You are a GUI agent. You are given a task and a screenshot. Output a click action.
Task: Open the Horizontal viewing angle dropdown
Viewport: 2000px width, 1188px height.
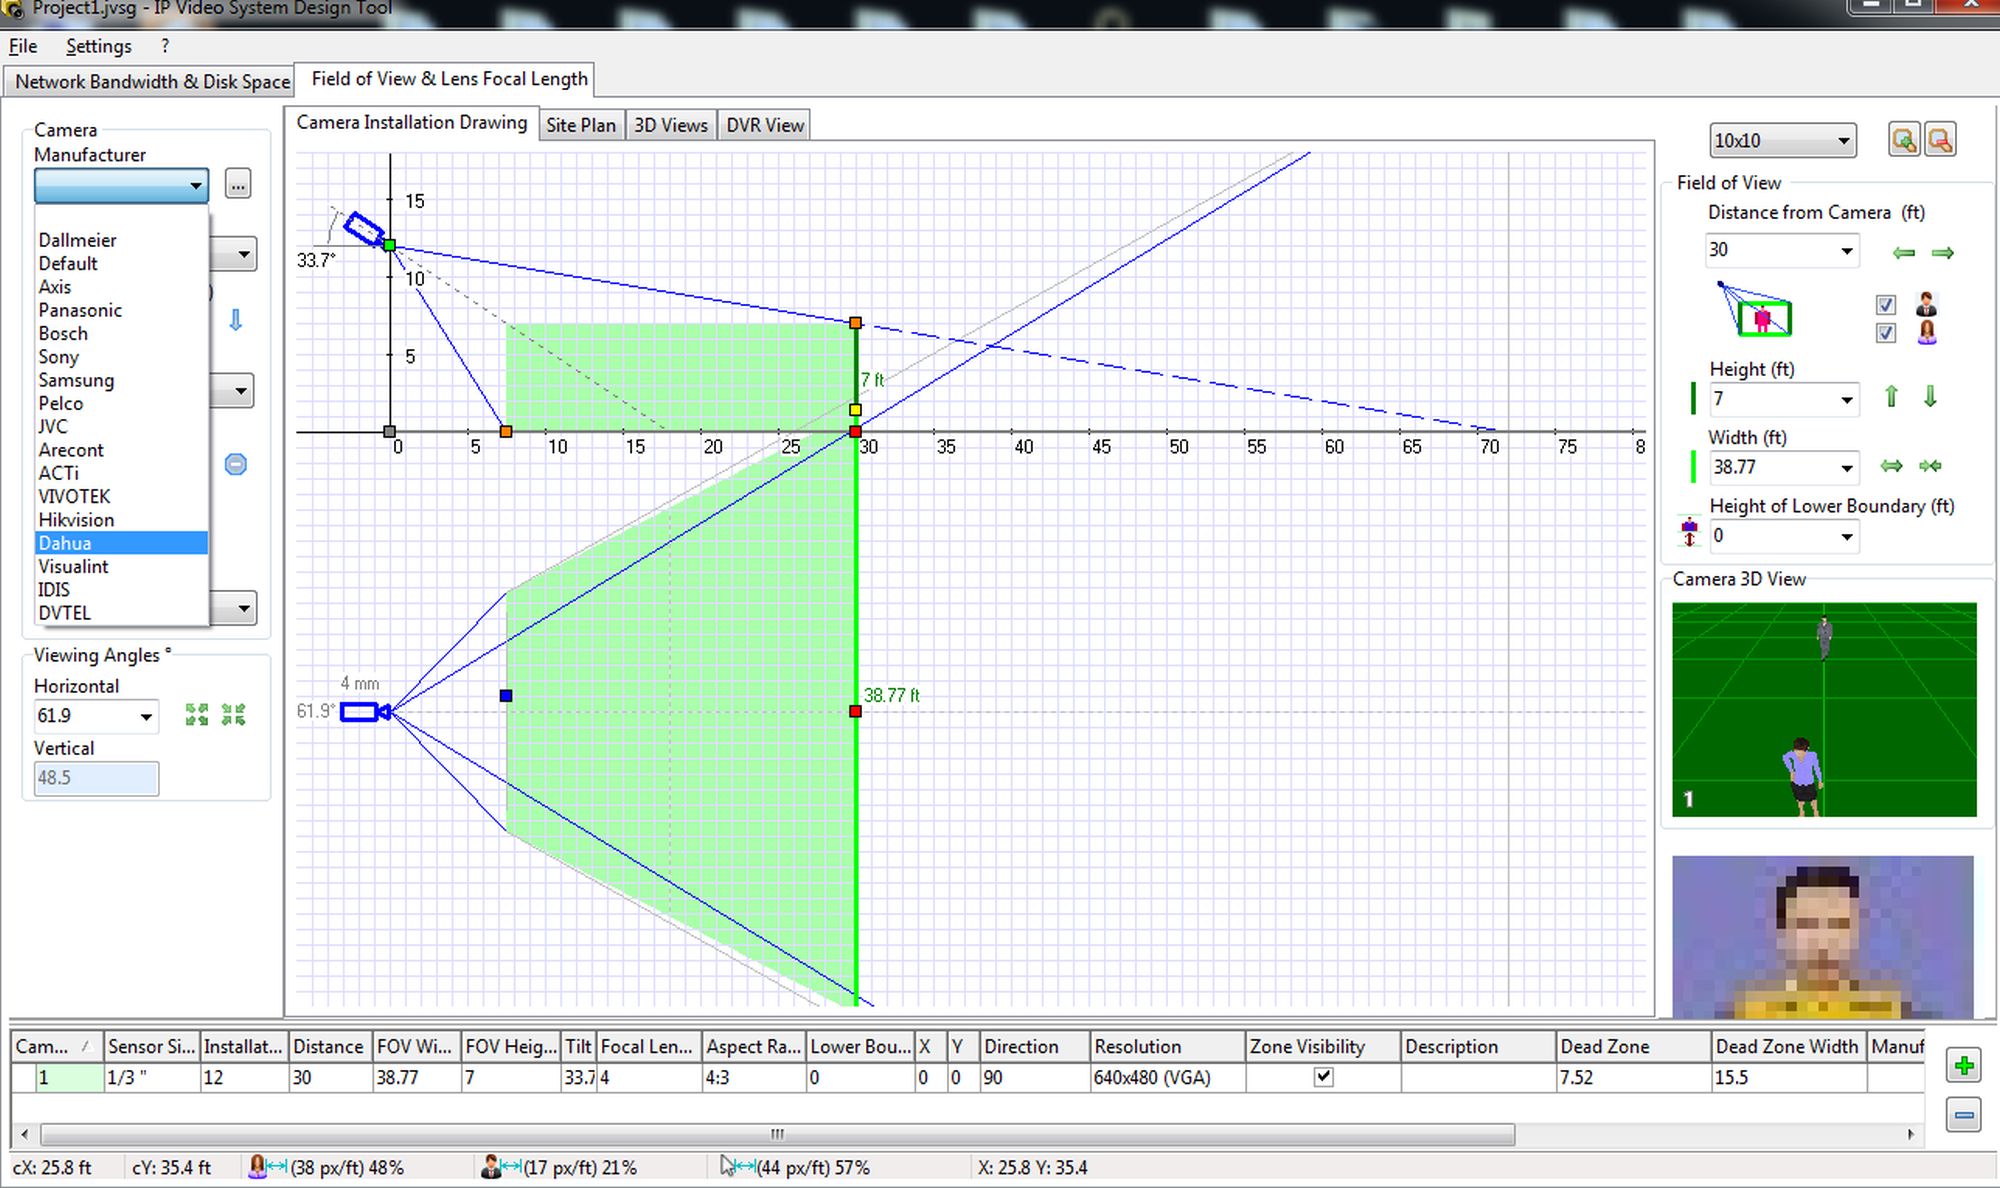point(146,717)
